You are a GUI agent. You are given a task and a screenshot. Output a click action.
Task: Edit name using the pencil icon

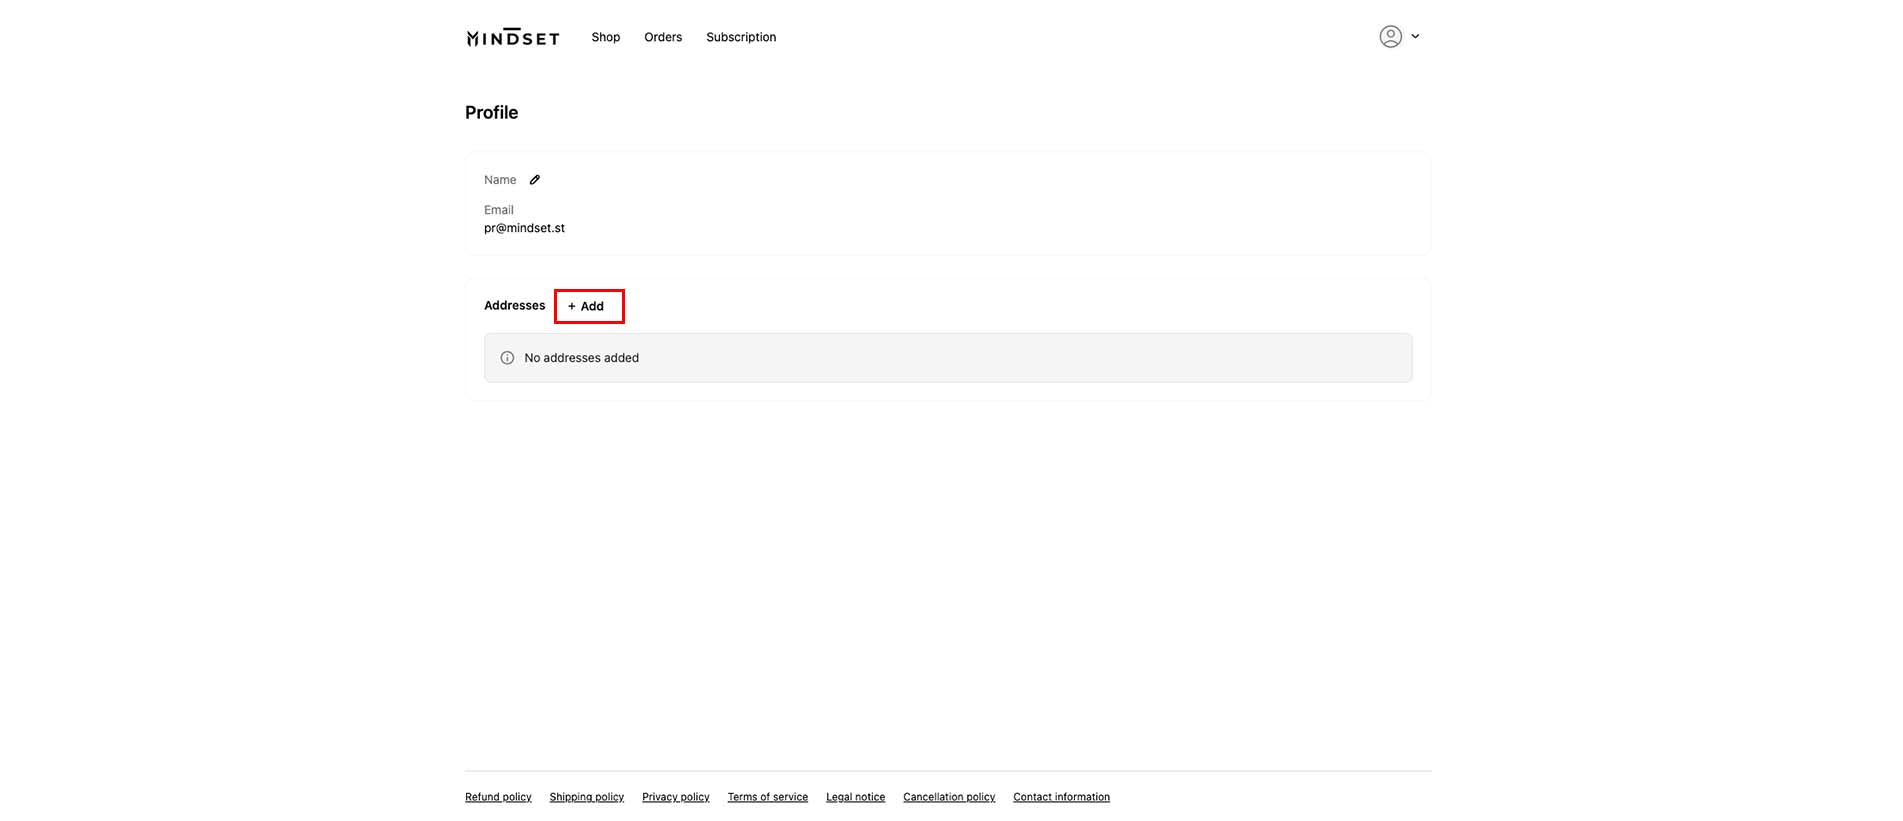[535, 180]
